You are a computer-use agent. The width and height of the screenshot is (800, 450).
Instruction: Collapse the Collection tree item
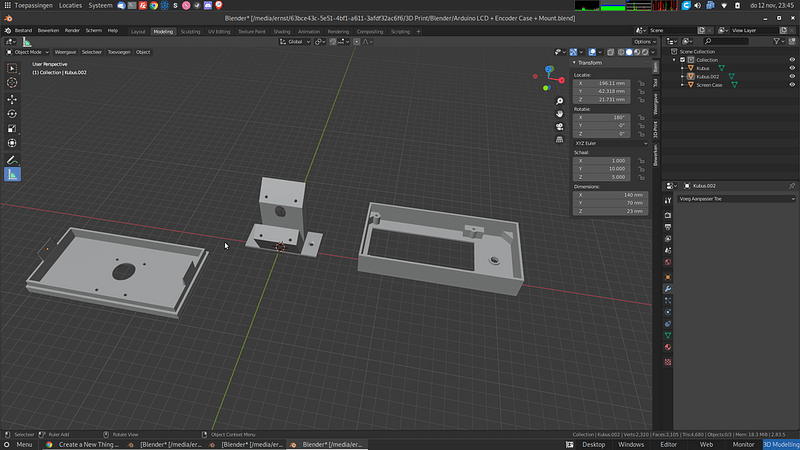674,60
